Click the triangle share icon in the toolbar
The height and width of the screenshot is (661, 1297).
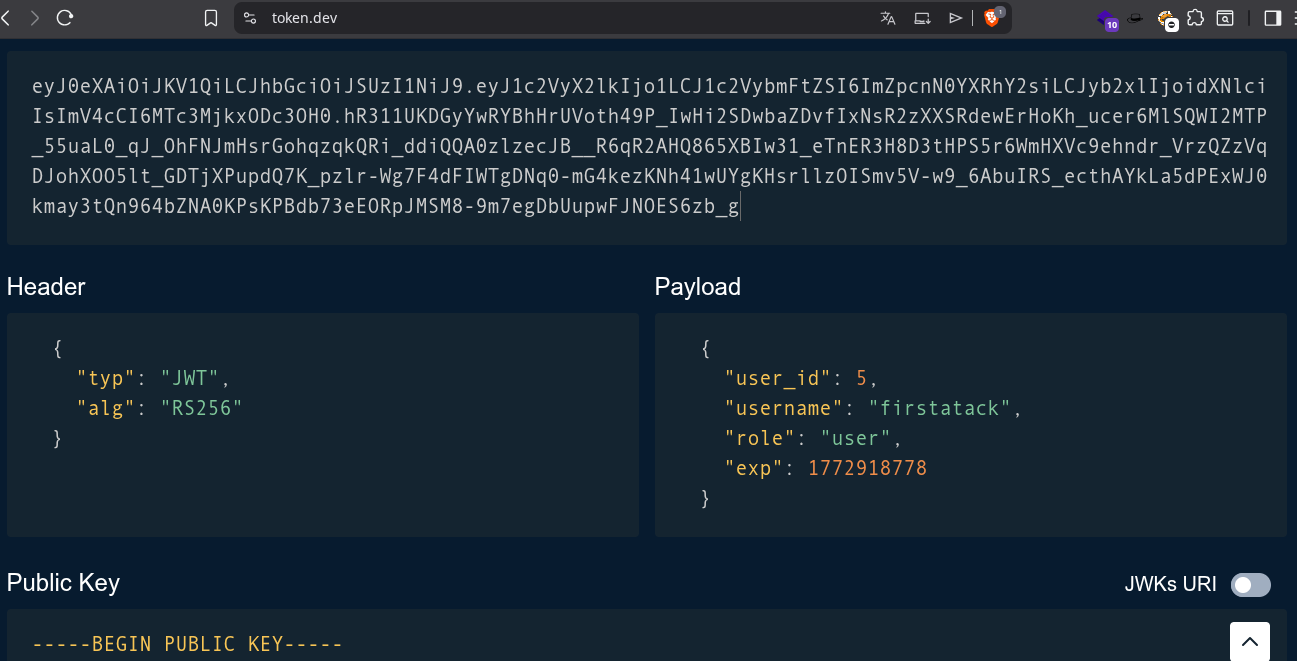[x=956, y=17]
